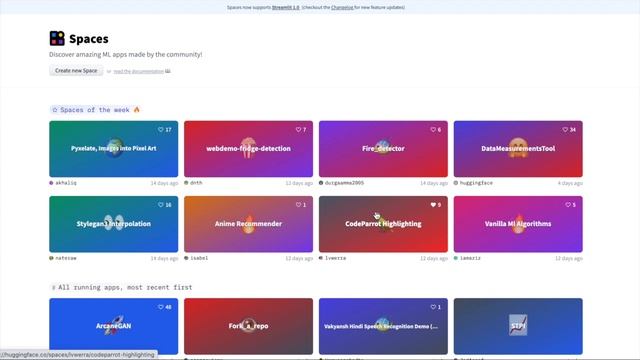Open the Vakyansh Hindi Speech Recognition Demo card
This screenshot has height=360, width=640.
[x=383, y=326]
